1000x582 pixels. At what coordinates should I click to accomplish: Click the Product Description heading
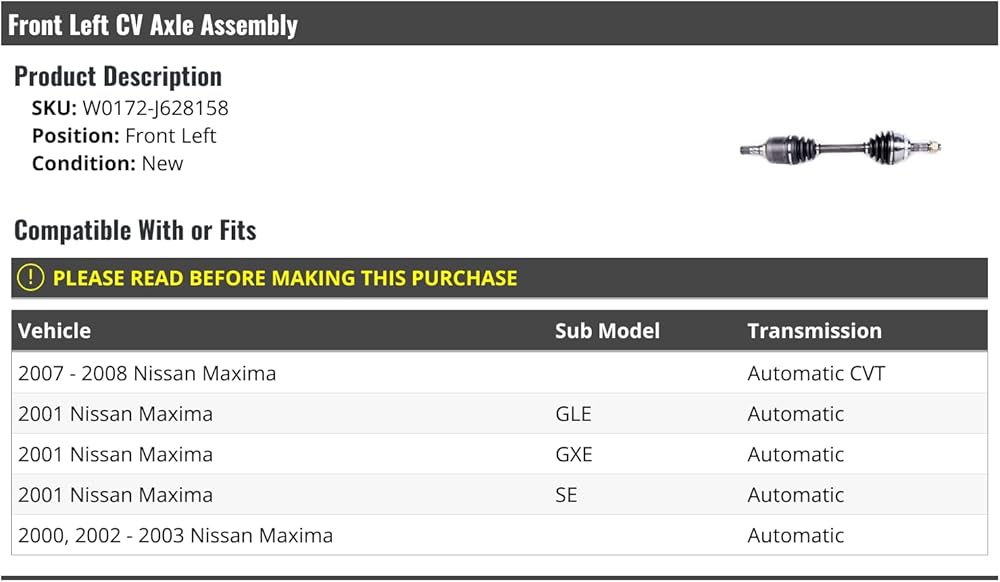pos(118,76)
